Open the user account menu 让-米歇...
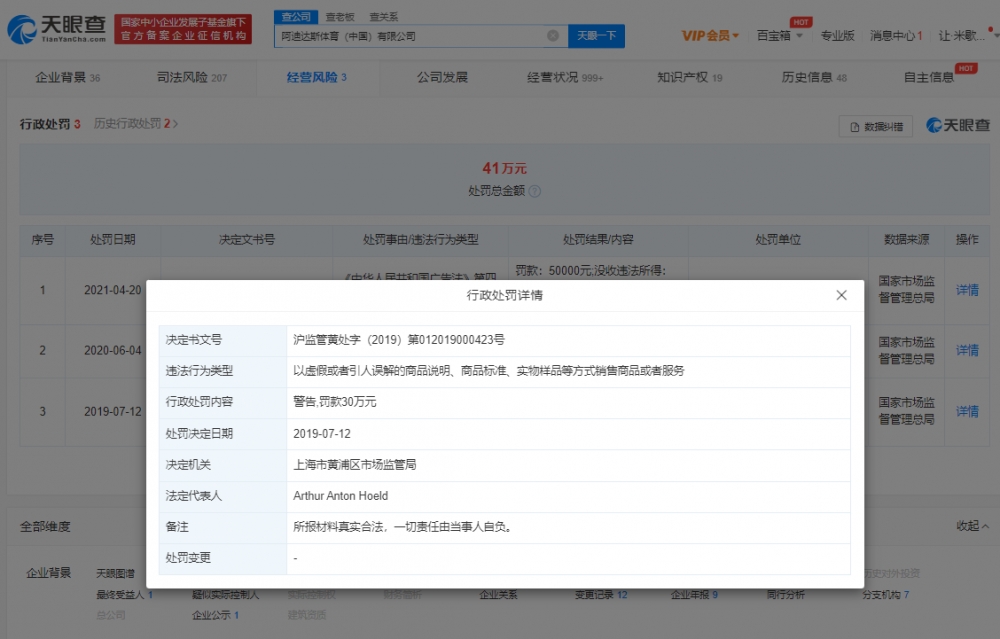 pyautogui.click(x=961, y=36)
